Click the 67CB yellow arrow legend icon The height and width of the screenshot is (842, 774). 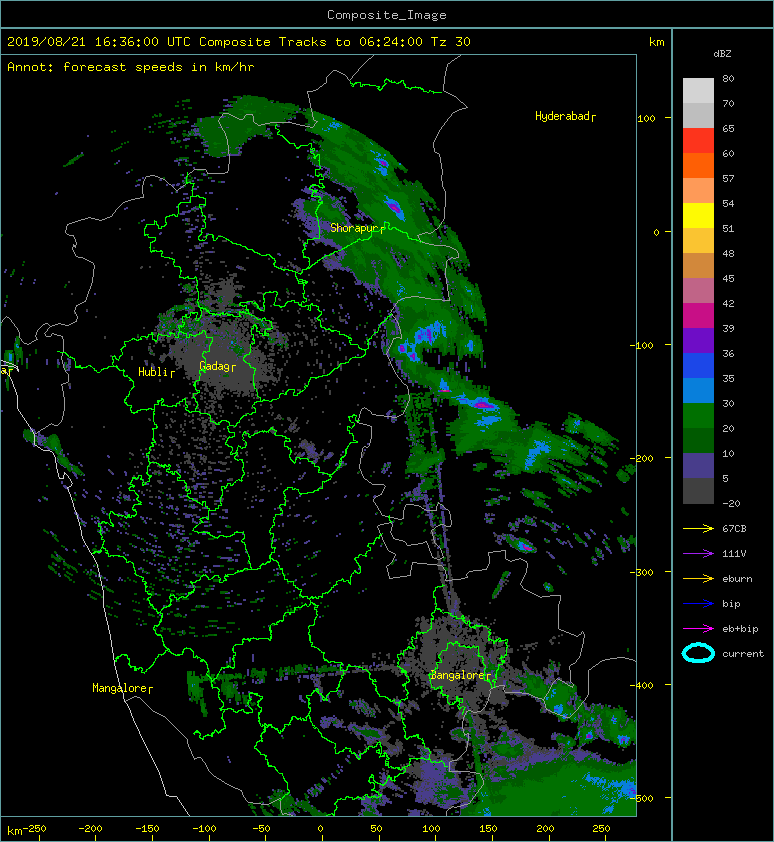[x=698, y=528]
